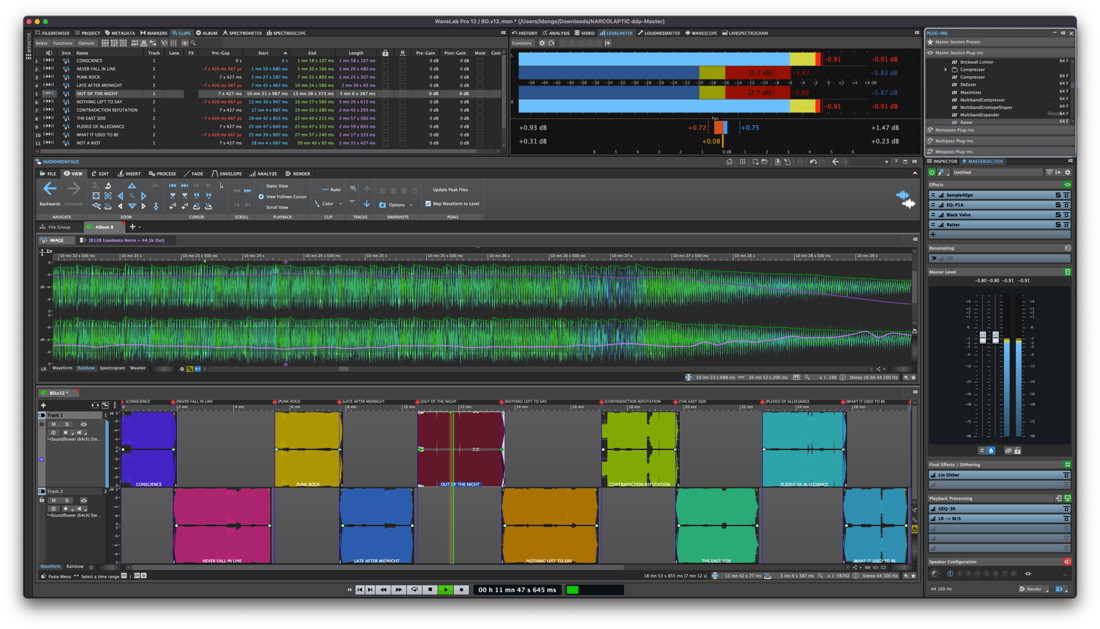Screen dimensions: 1100x629
Task: Expand the Compressor folder in plug-ins
Action: pyautogui.click(x=946, y=70)
